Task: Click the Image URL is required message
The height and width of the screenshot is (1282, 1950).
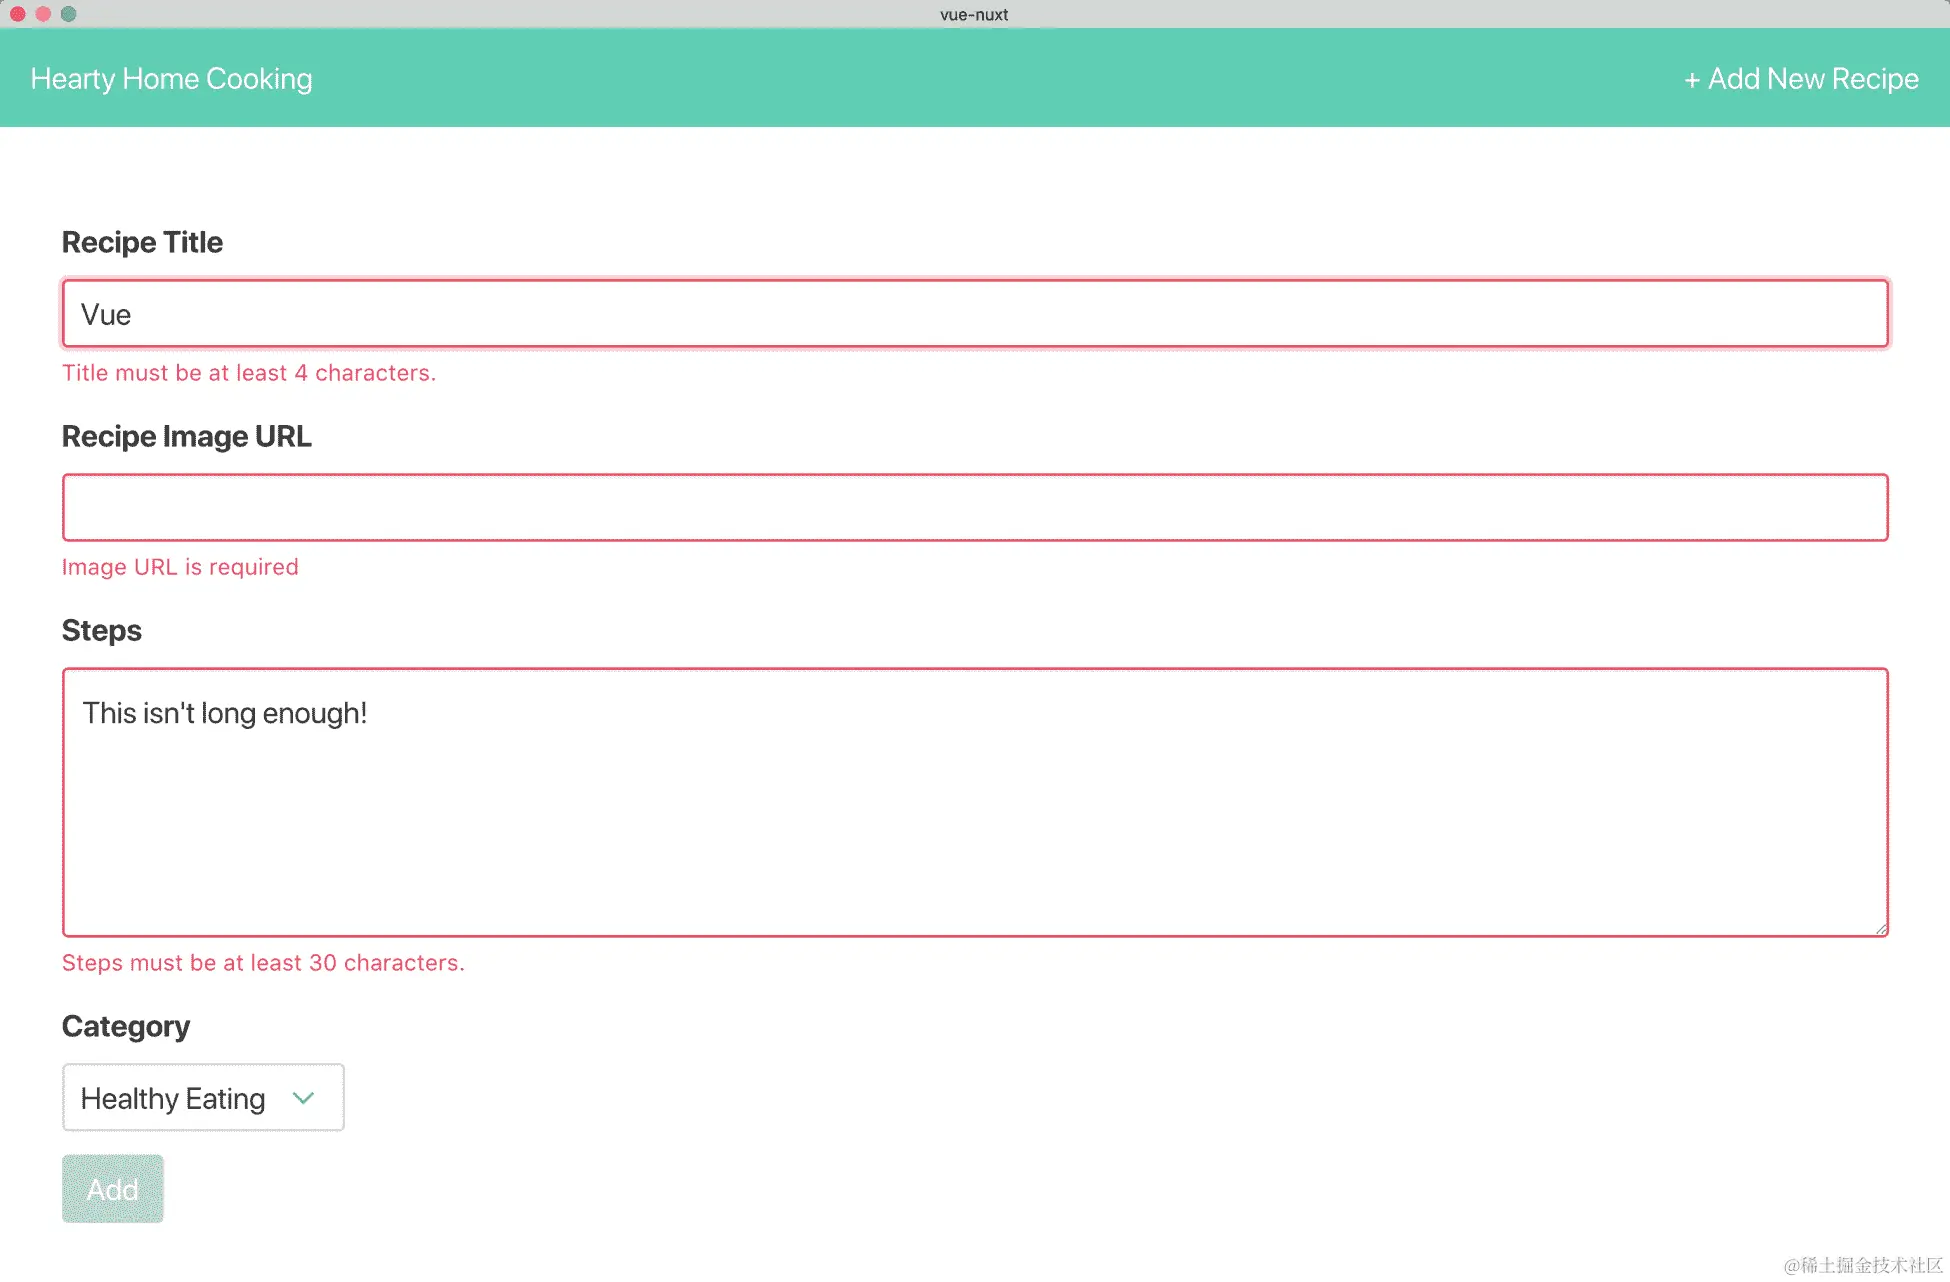Action: coord(180,567)
